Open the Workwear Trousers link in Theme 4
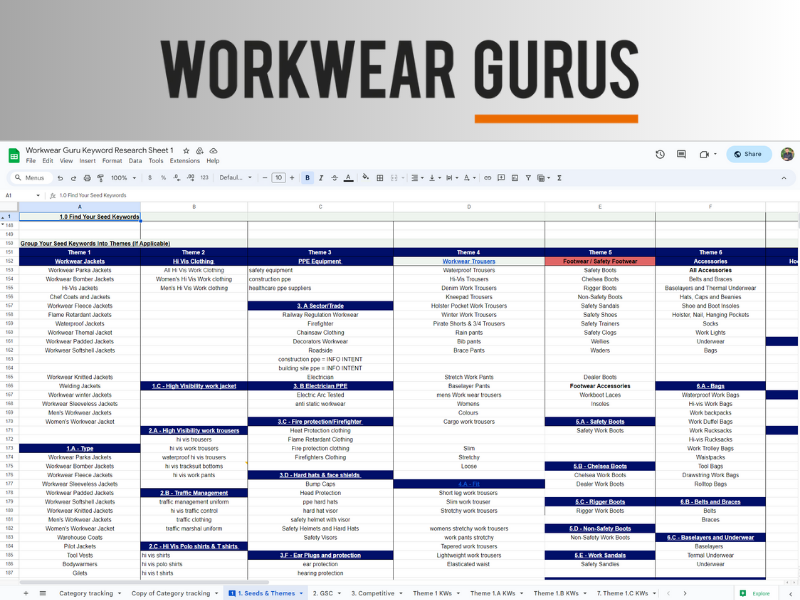The width and height of the screenshot is (800, 600). pyautogui.click(x=469, y=261)
